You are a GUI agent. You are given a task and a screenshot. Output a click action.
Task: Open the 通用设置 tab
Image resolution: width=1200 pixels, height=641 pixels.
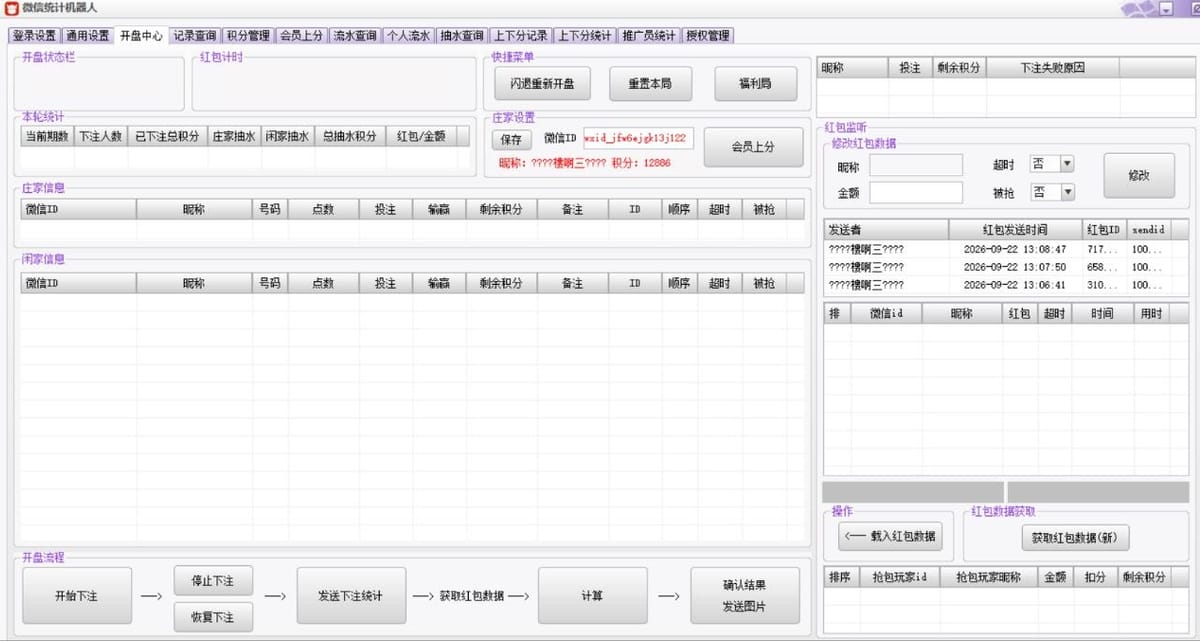87,35
